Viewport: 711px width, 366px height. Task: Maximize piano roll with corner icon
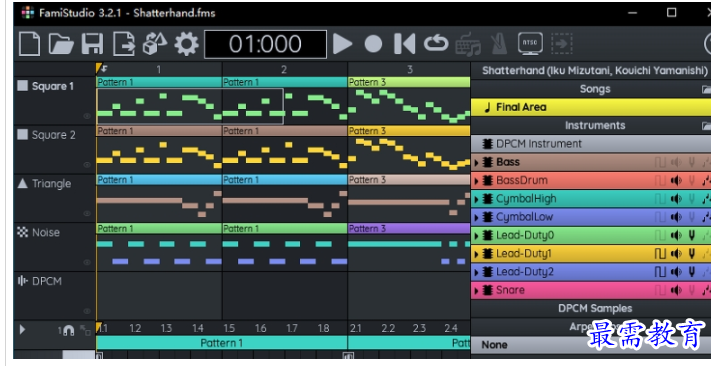click(x=85, y=330)
